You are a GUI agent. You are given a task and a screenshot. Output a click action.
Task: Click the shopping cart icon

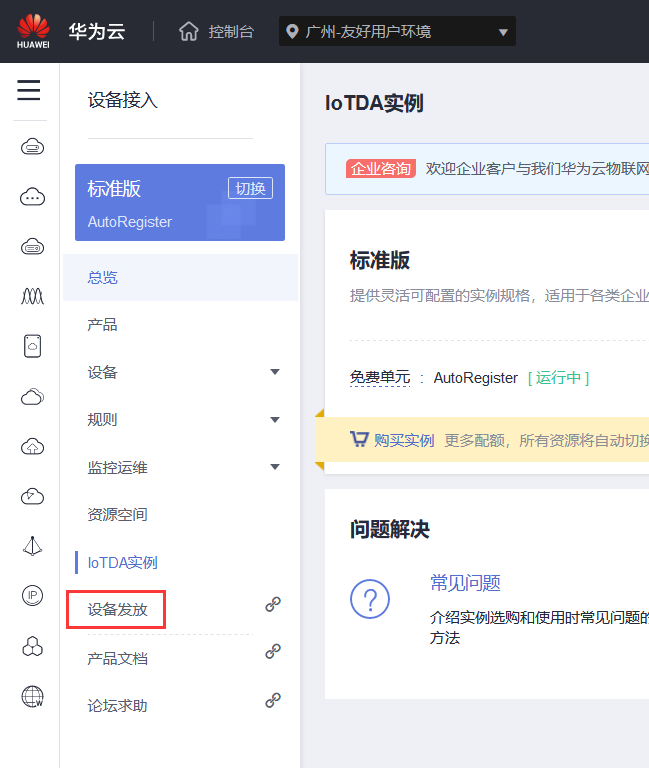point(359,439)
